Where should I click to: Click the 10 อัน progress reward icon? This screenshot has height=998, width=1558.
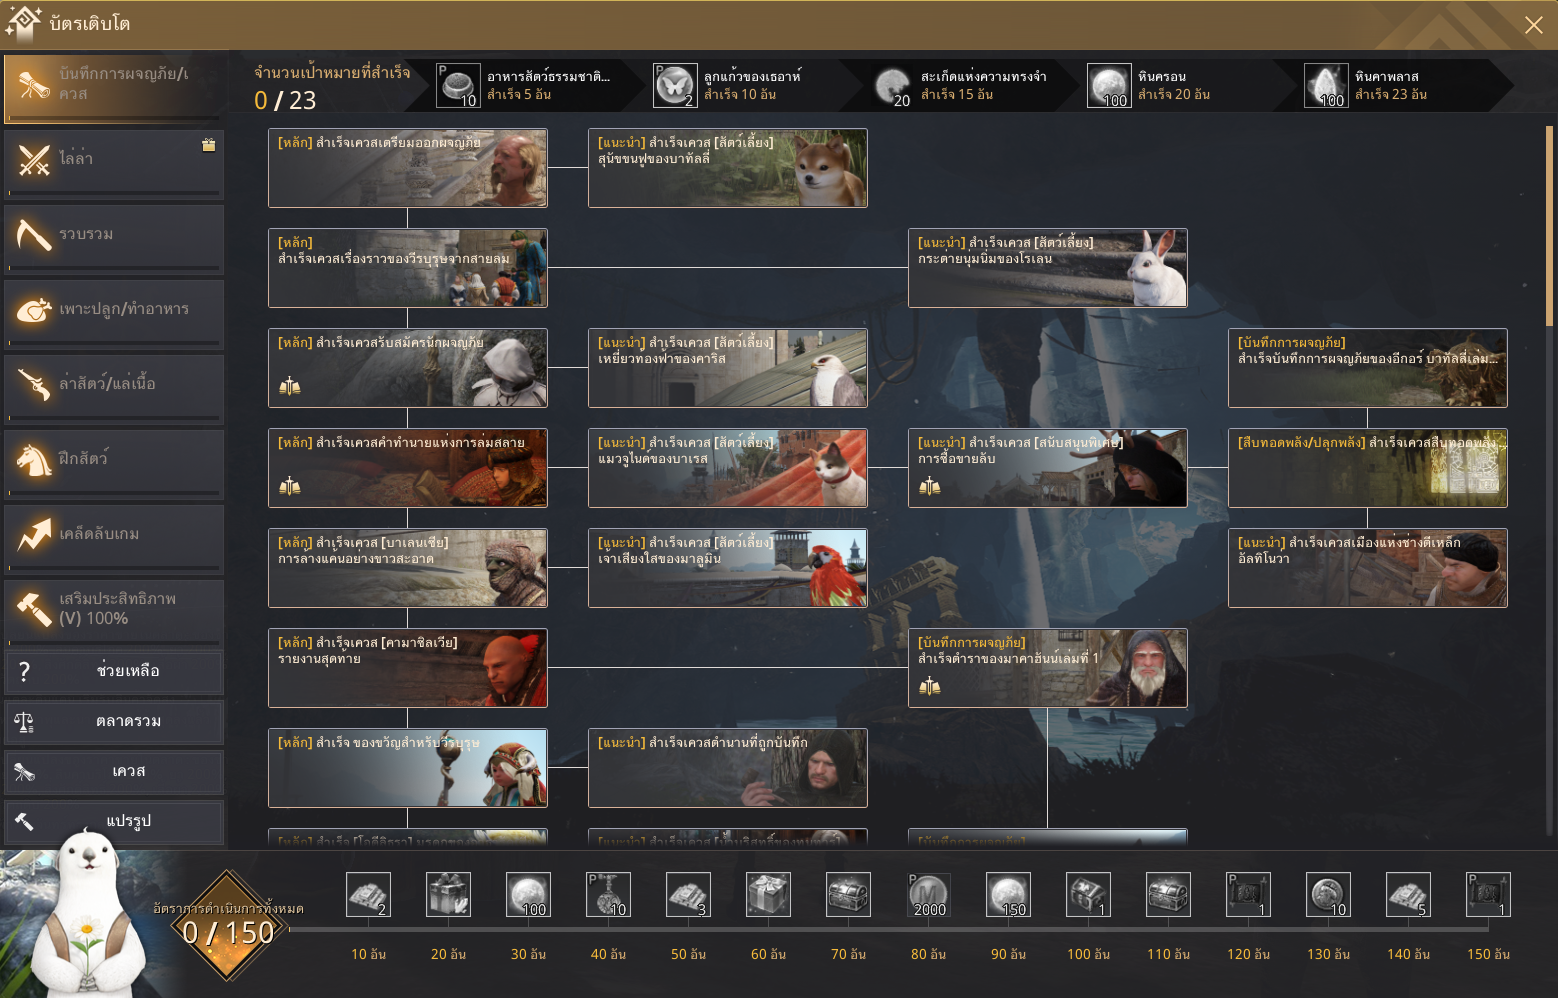pos(368,895)
